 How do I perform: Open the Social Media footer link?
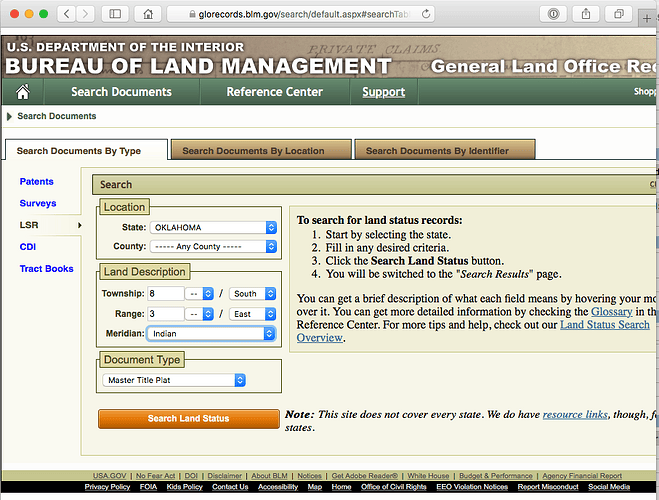[x=609, y=487]
